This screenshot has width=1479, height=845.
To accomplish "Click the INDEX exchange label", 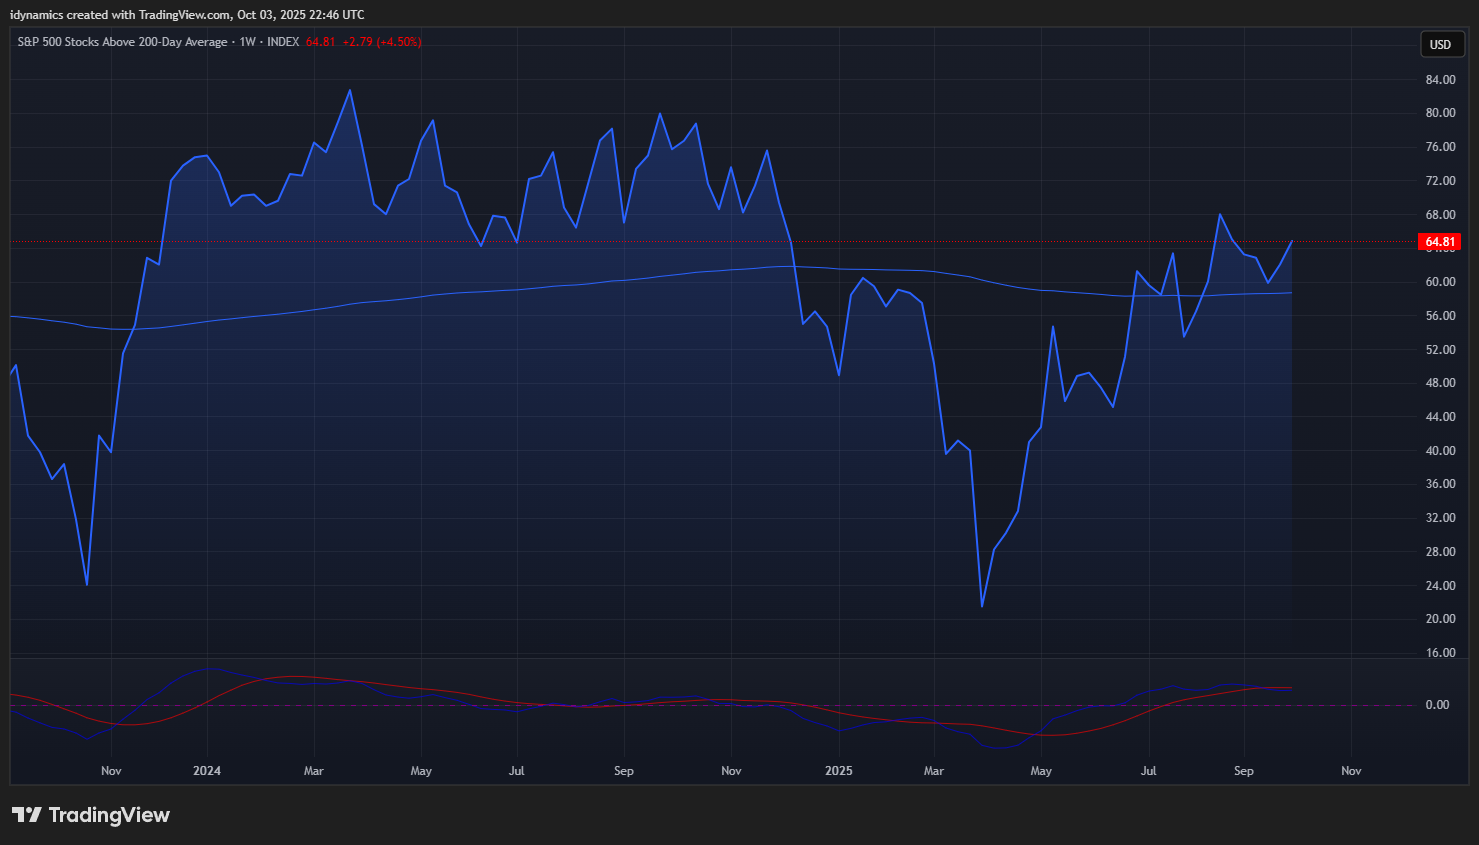I will coord(283,42).
